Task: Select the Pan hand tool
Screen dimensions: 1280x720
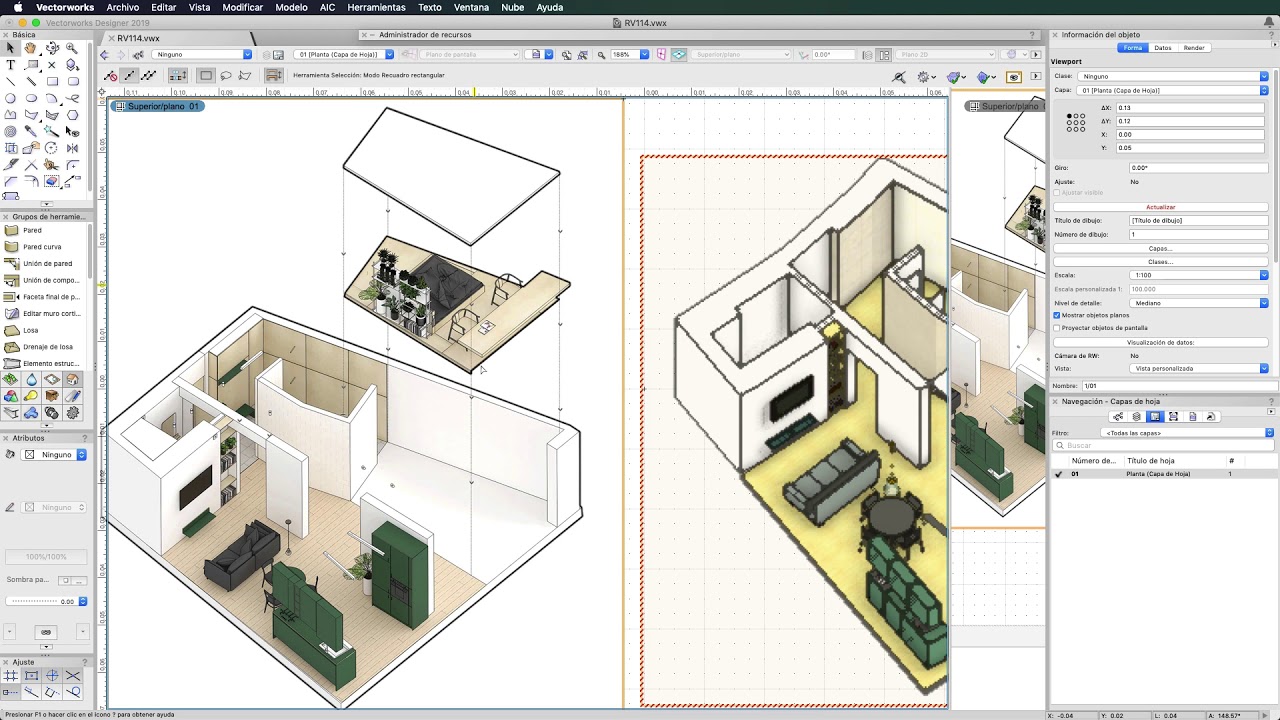Action: (x=31, y=48)
